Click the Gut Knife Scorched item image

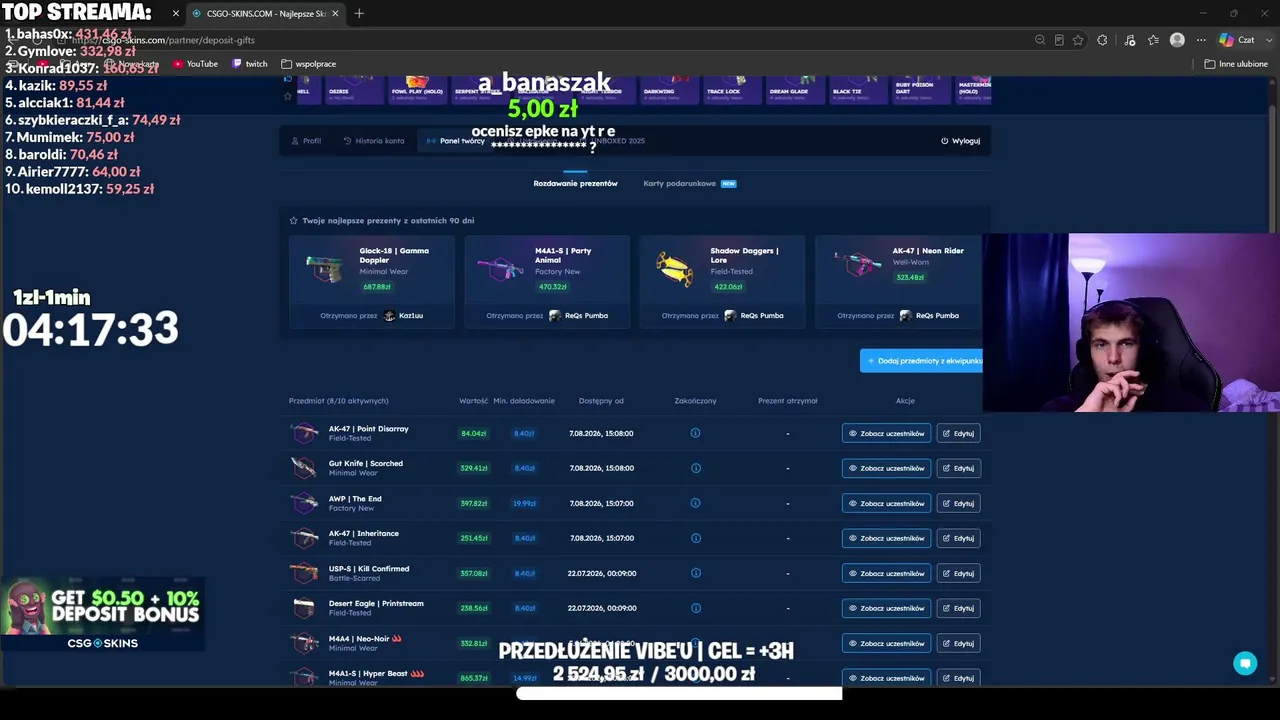[x=304, y=468]
